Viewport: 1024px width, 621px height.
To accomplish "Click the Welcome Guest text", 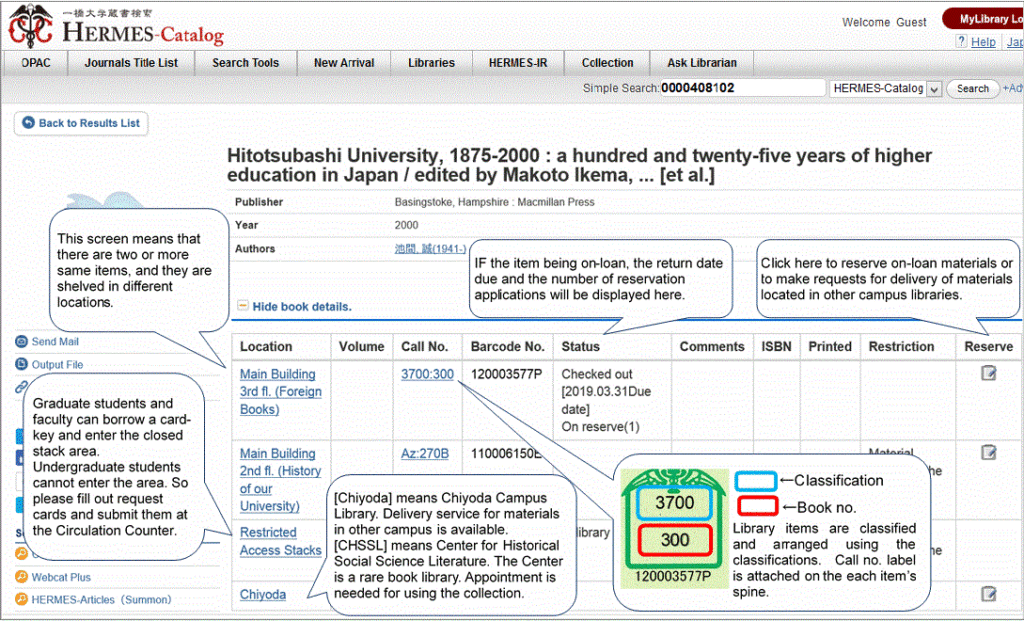I will 884,22.
